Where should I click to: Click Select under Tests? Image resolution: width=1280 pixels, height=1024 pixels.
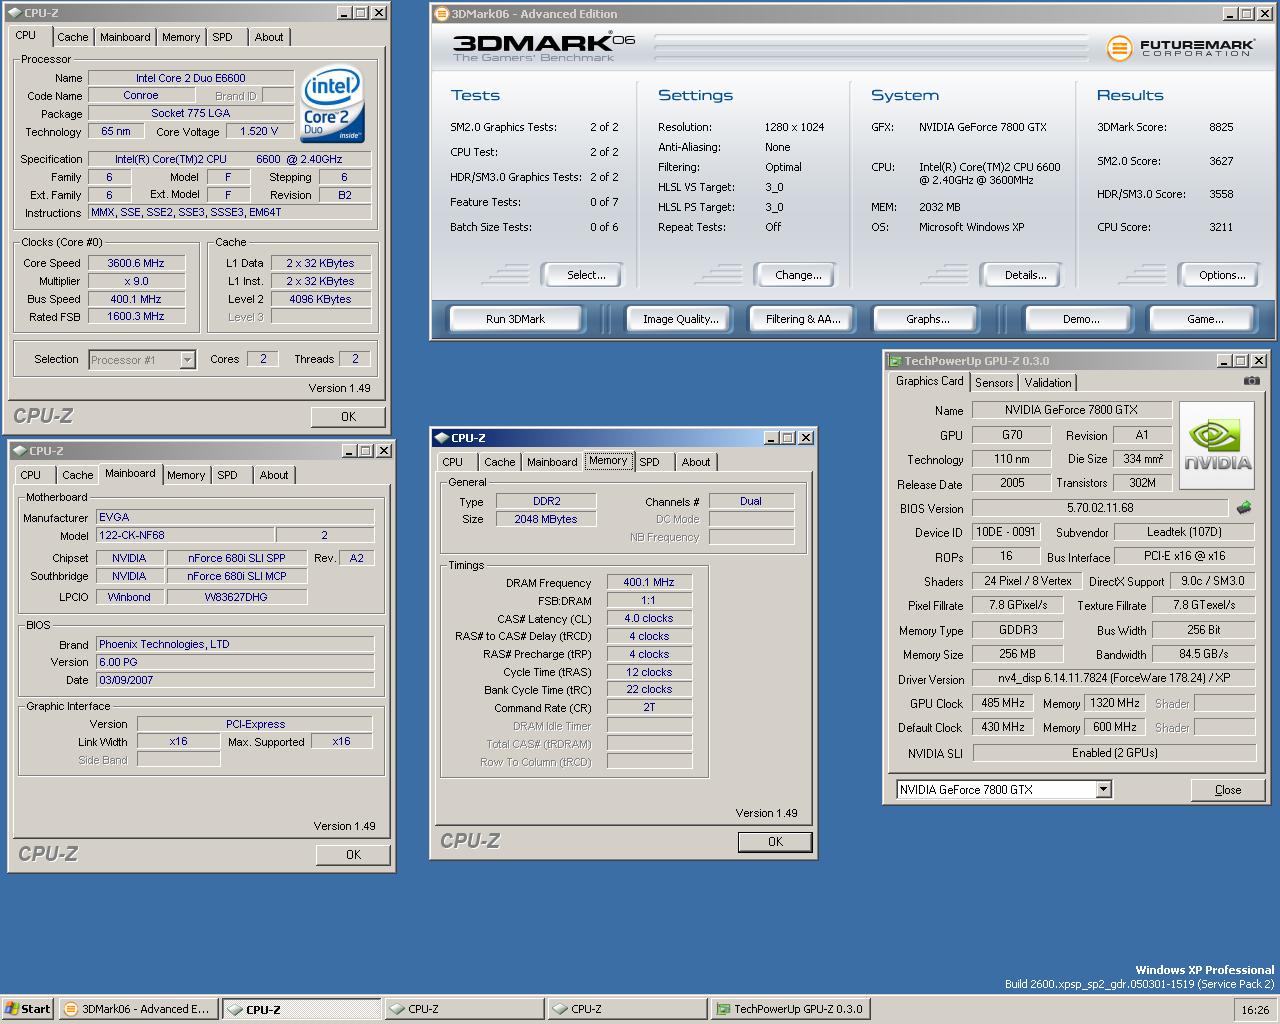click(x=586, y=275)
